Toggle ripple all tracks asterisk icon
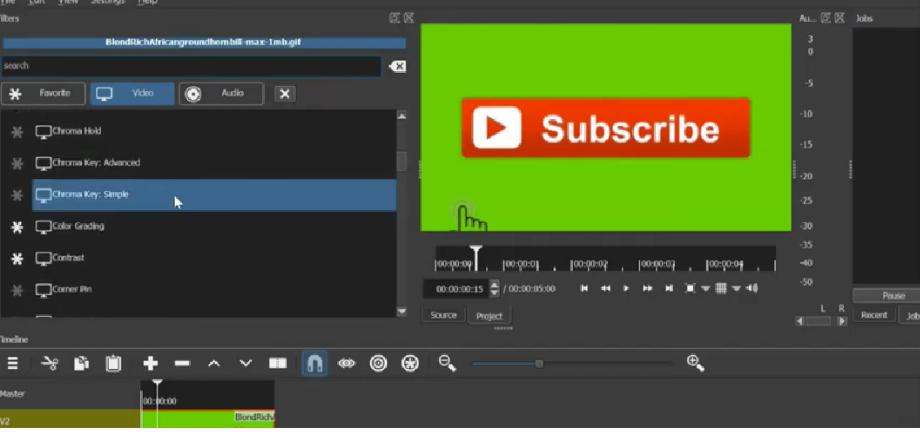920x432 pixels. point(410,364)
